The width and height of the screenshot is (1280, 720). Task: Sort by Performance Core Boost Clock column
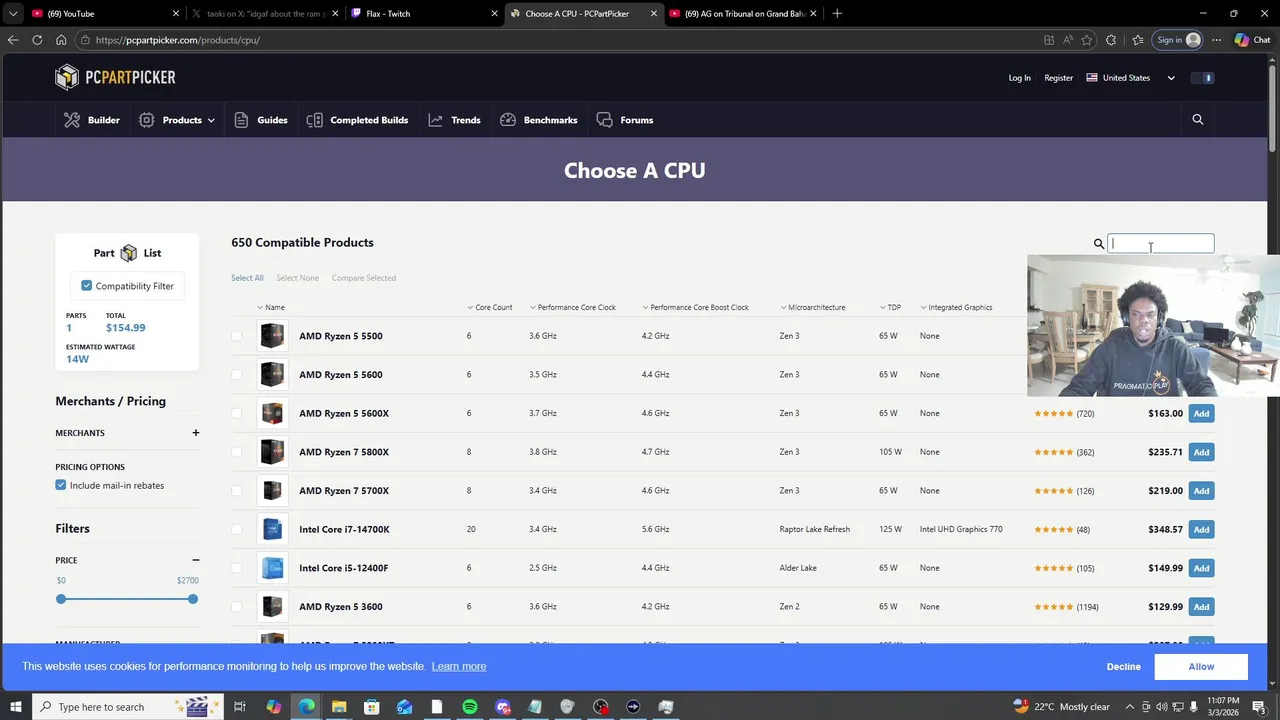695,307
